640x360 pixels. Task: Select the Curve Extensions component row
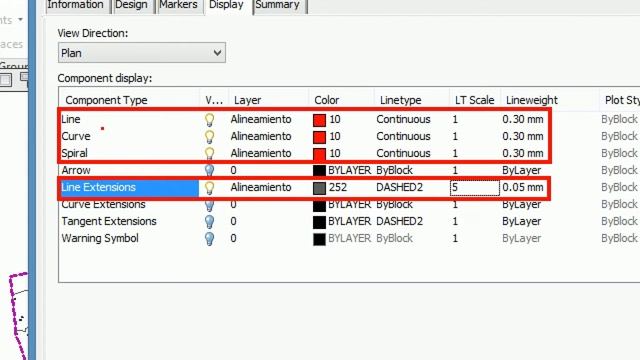point(103,204)
